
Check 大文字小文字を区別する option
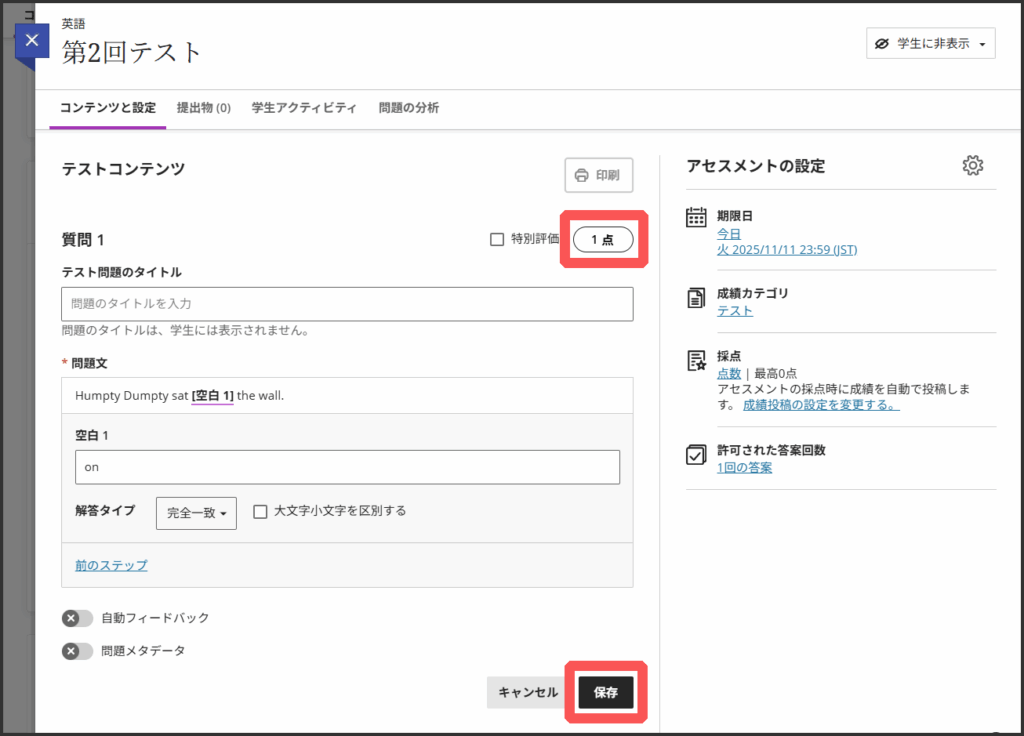coord(260,511)
